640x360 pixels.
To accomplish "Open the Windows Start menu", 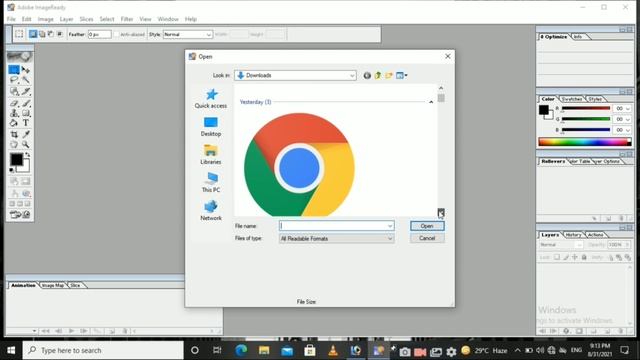I will (x=11, y=350).
